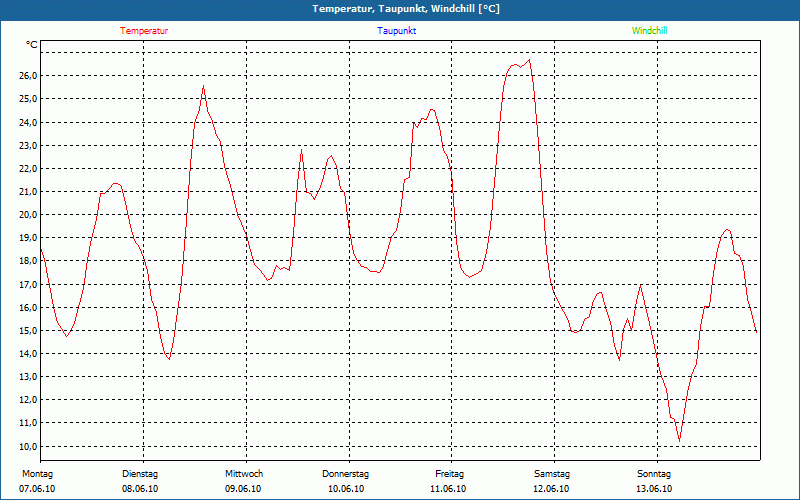
Task: Click the 19,0 y-axis value
Action: click(29, 238)
